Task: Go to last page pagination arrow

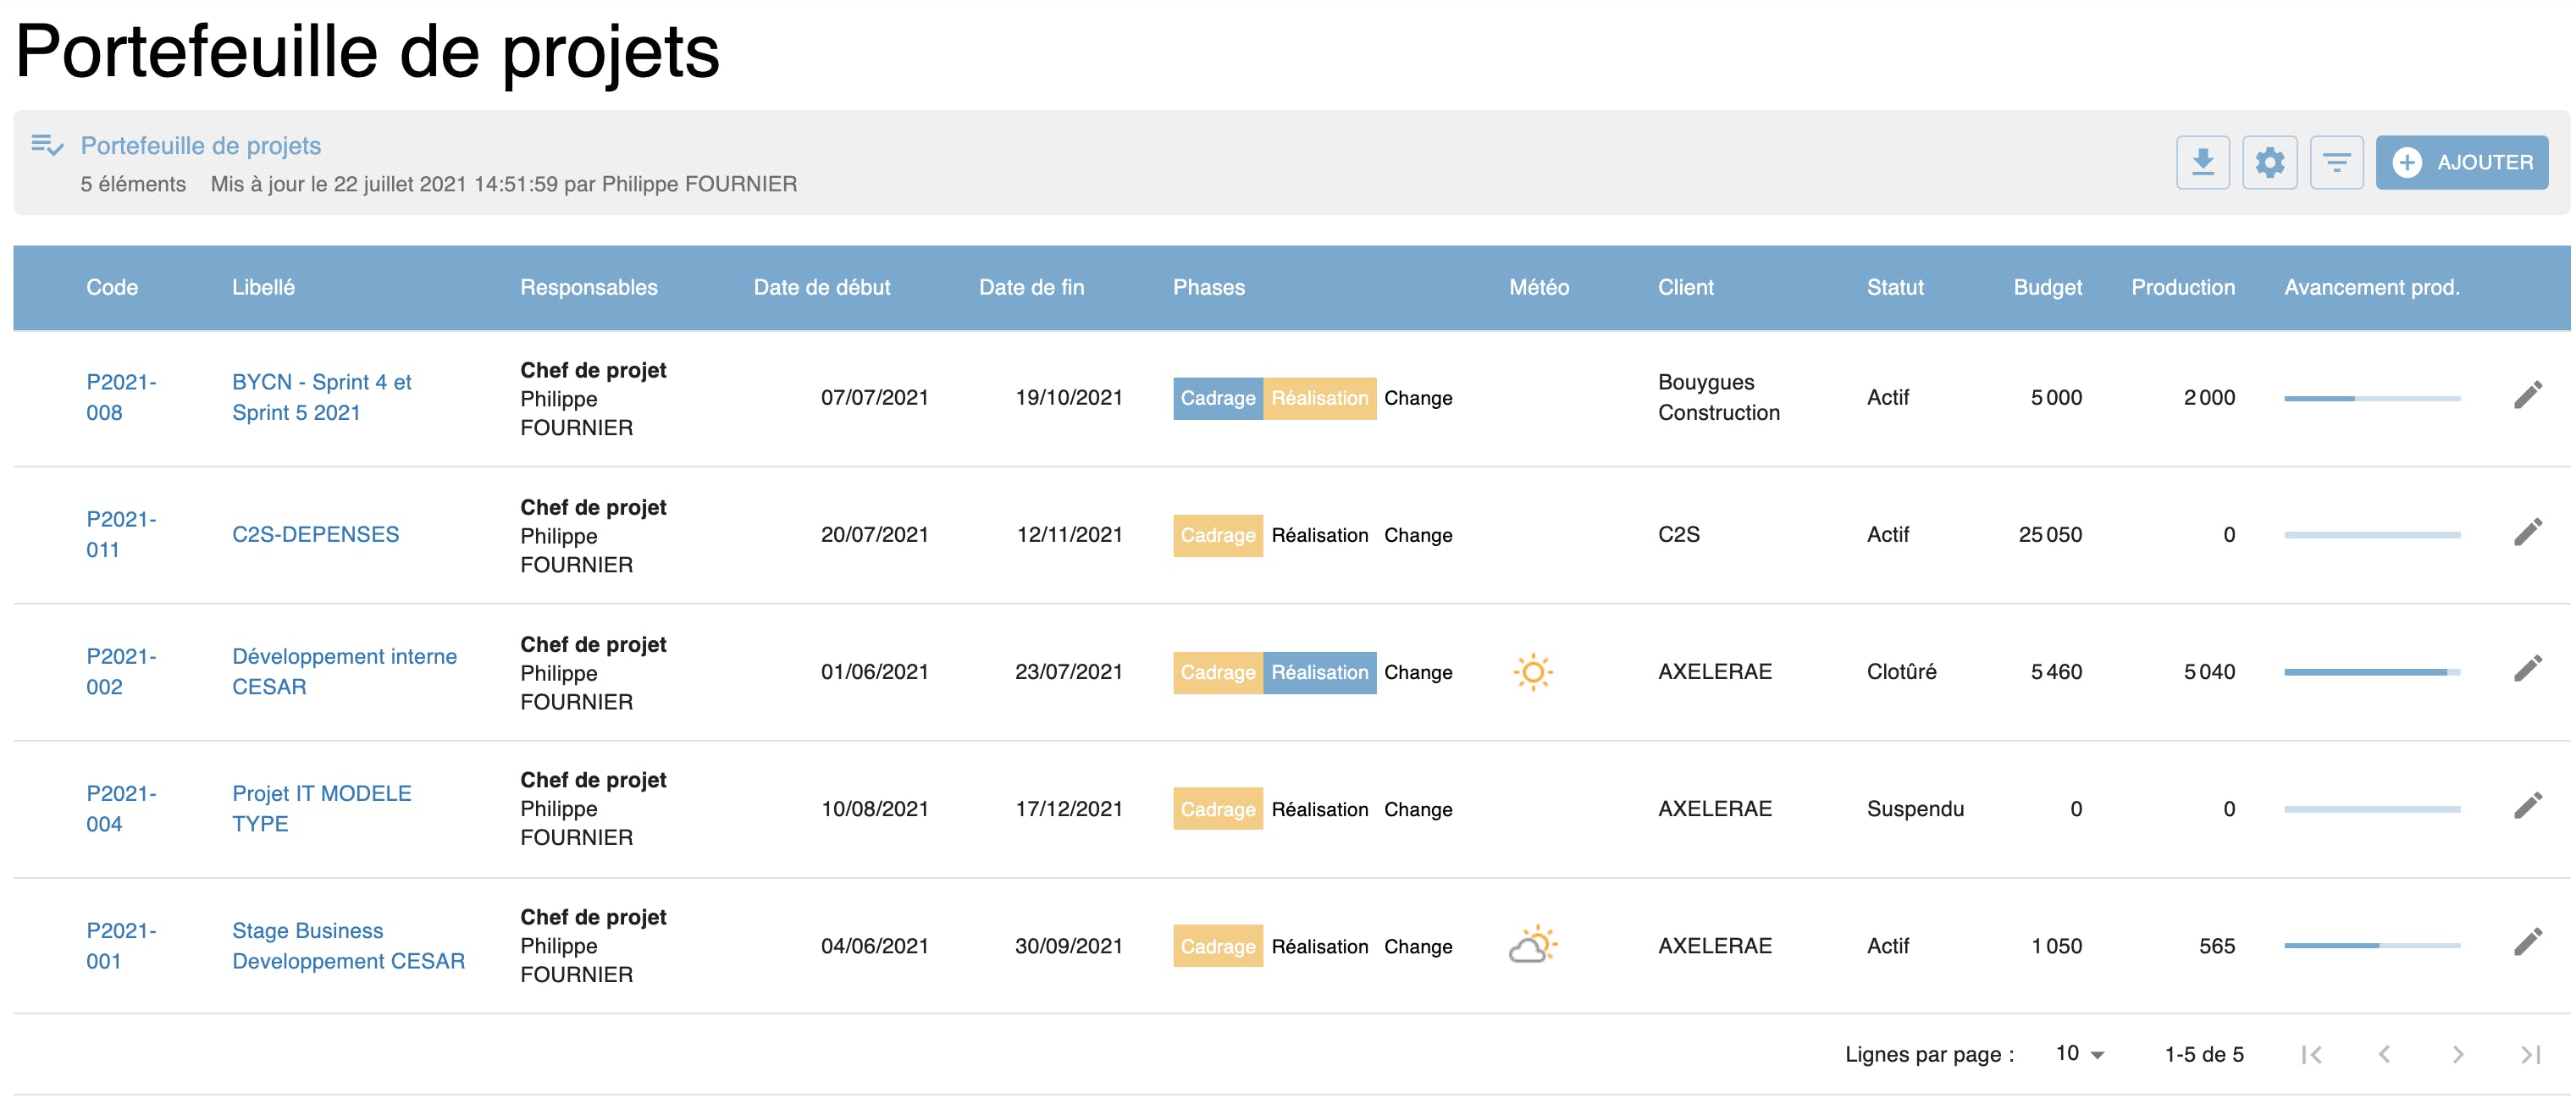Action: pos(2530,1054)
